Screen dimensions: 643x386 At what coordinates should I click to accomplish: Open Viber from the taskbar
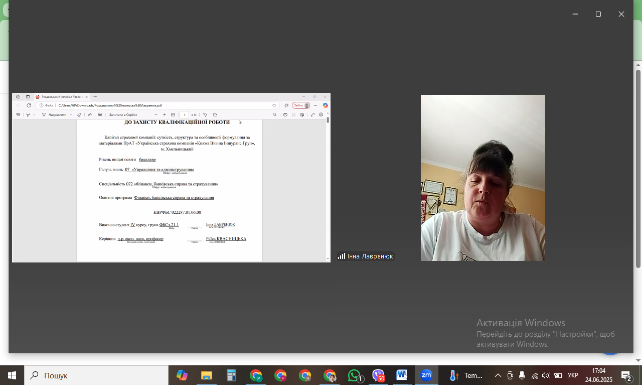coord(378,375)
